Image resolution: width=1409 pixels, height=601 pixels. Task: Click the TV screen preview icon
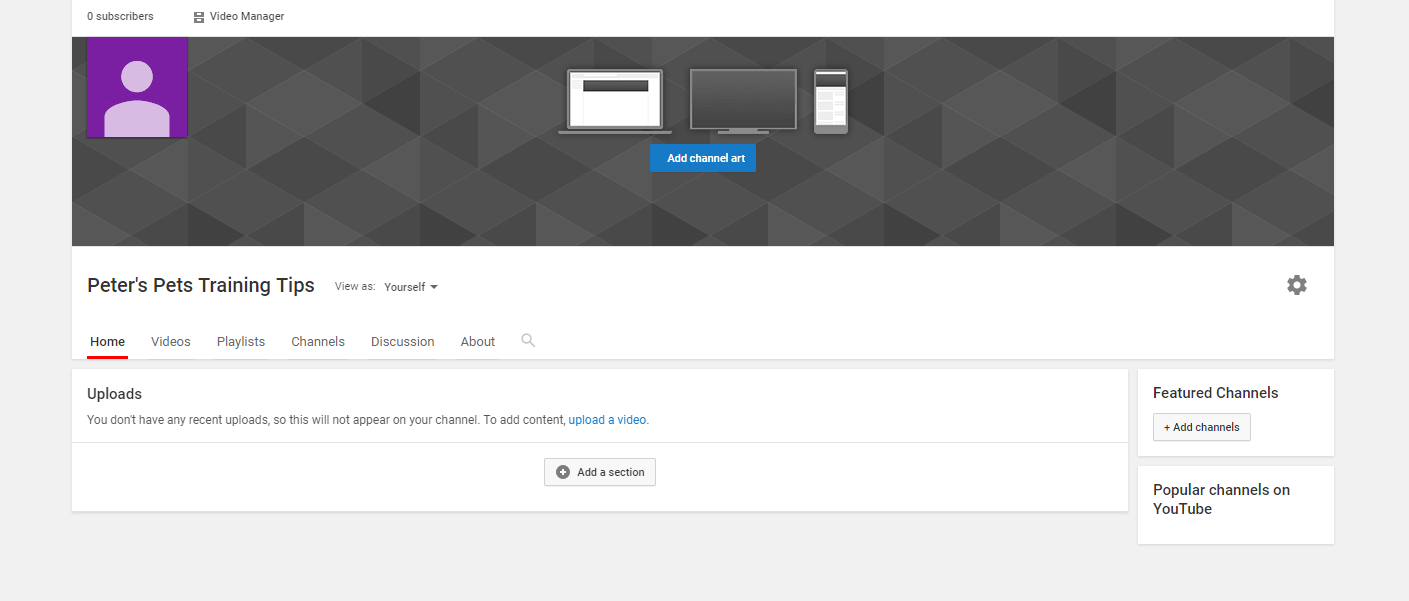pyautogui.click(x=743, y=101)
